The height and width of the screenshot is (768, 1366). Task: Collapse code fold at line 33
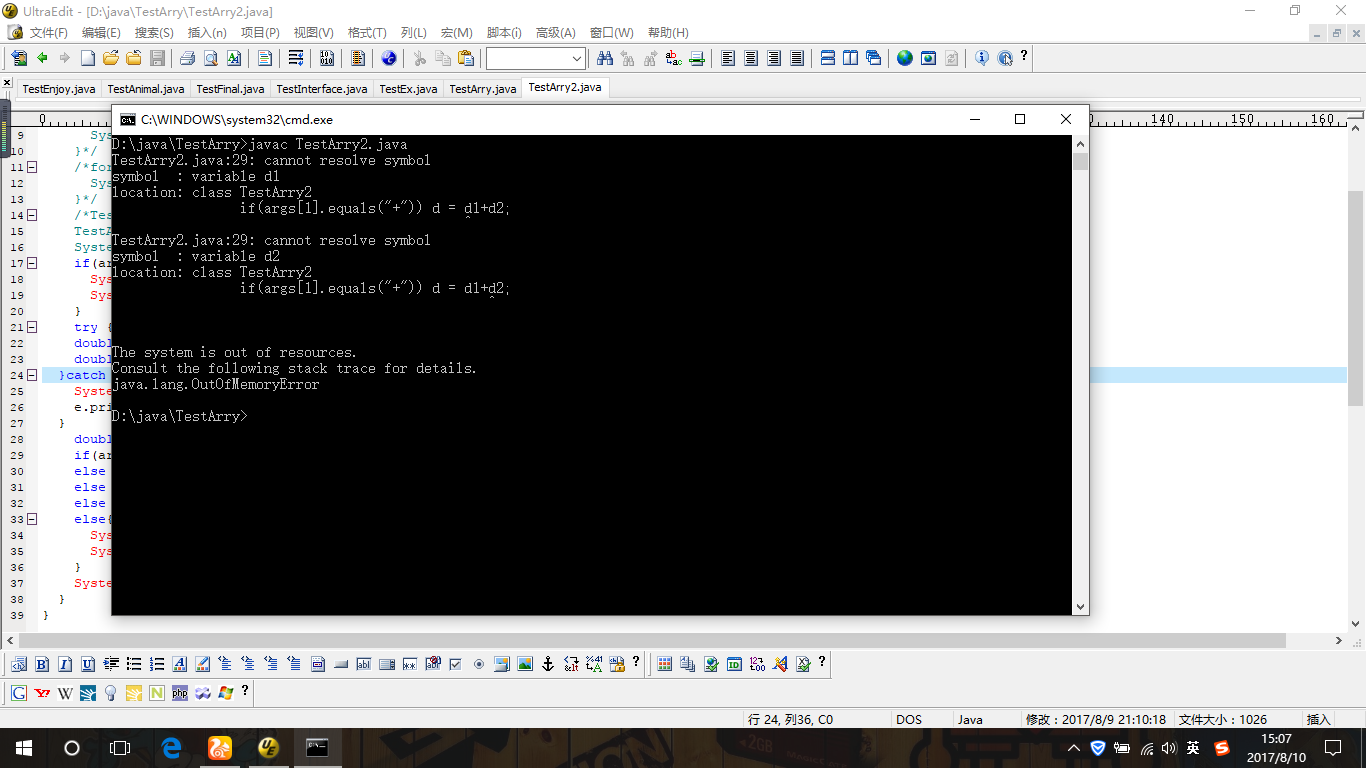(x=31, y=519)
